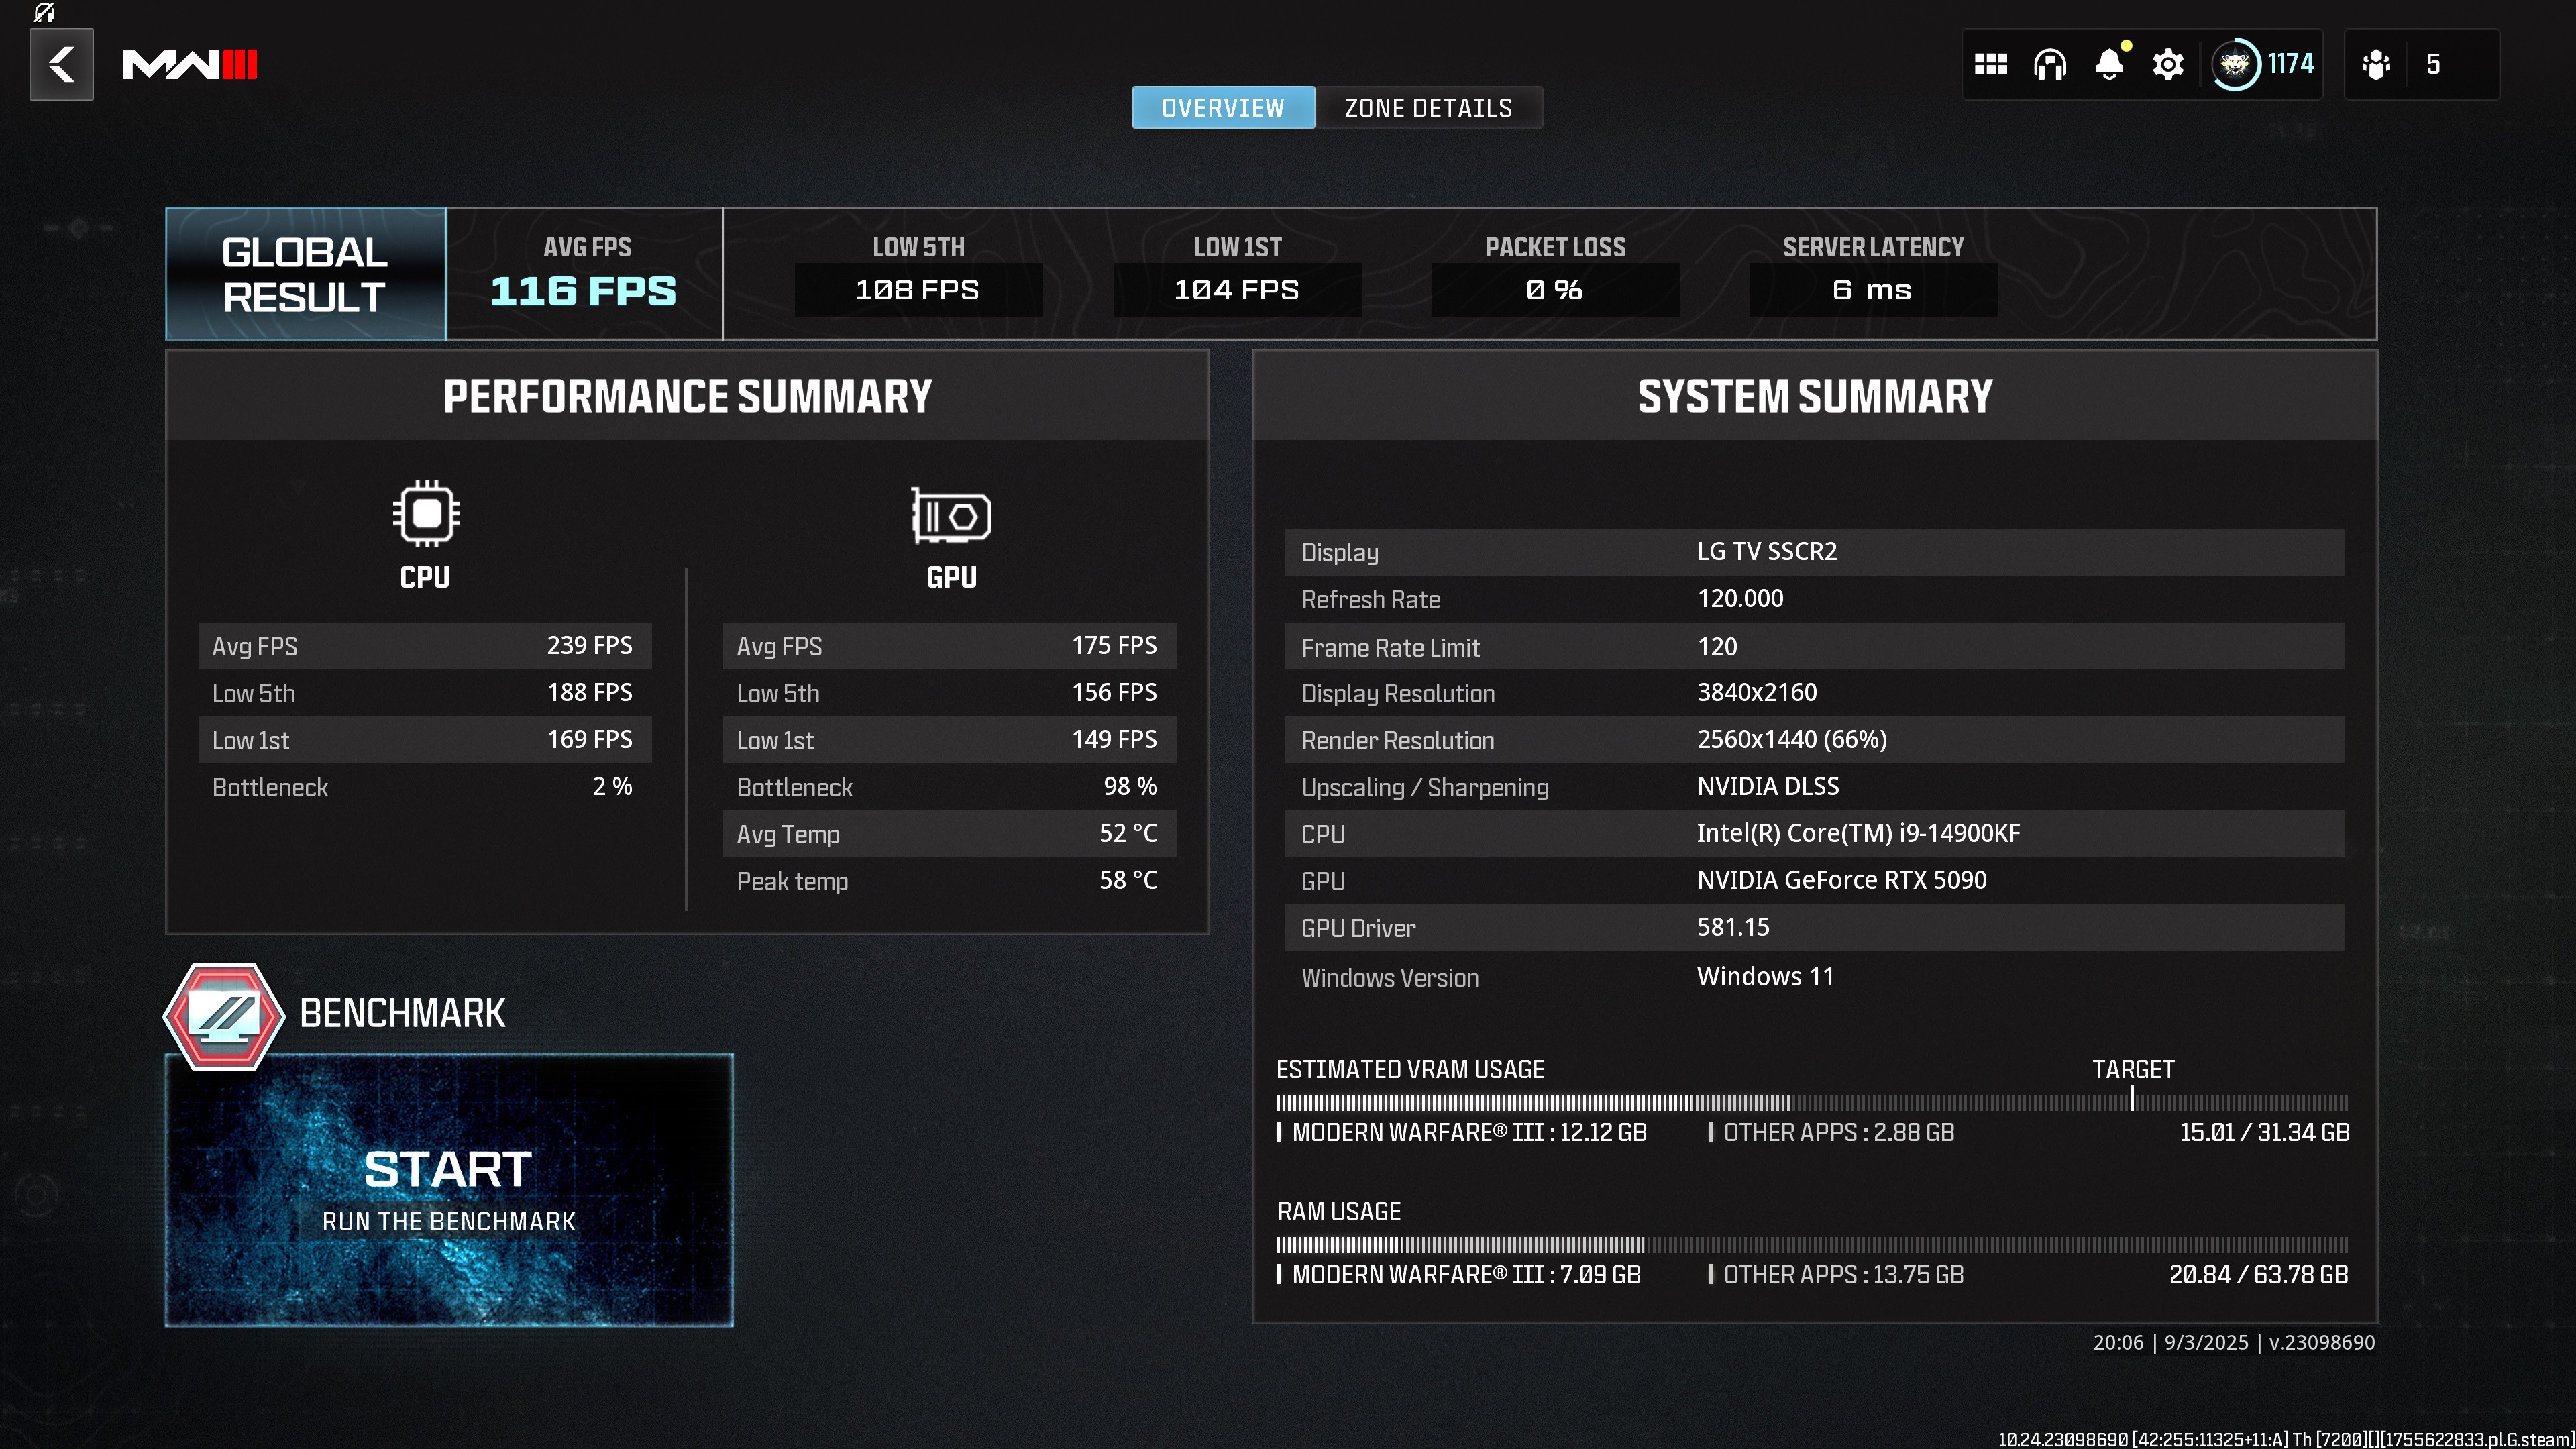
Task: Select the Global Result panel
Action: pyautogui.click(x=306, y=274)
